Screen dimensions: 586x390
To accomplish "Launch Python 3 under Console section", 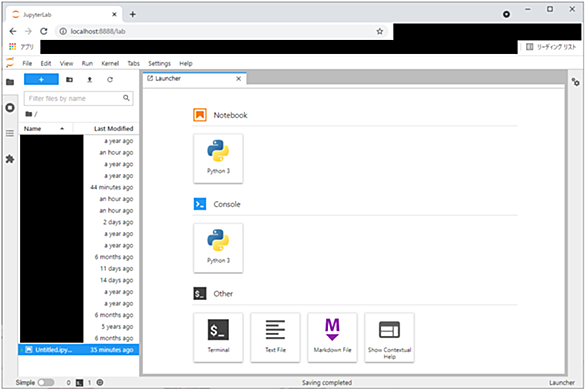I will (218, 248).
